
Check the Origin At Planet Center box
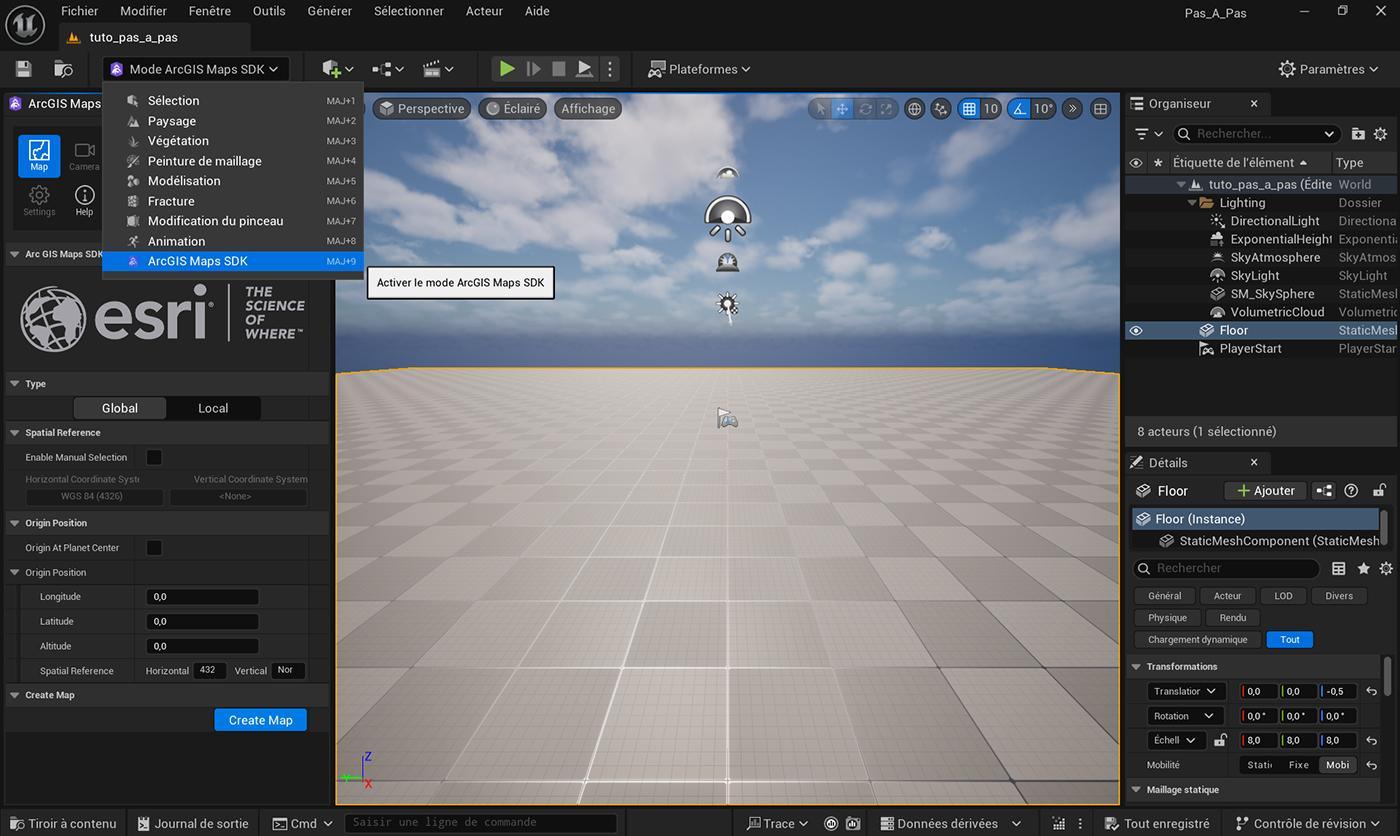pos(154,547)
